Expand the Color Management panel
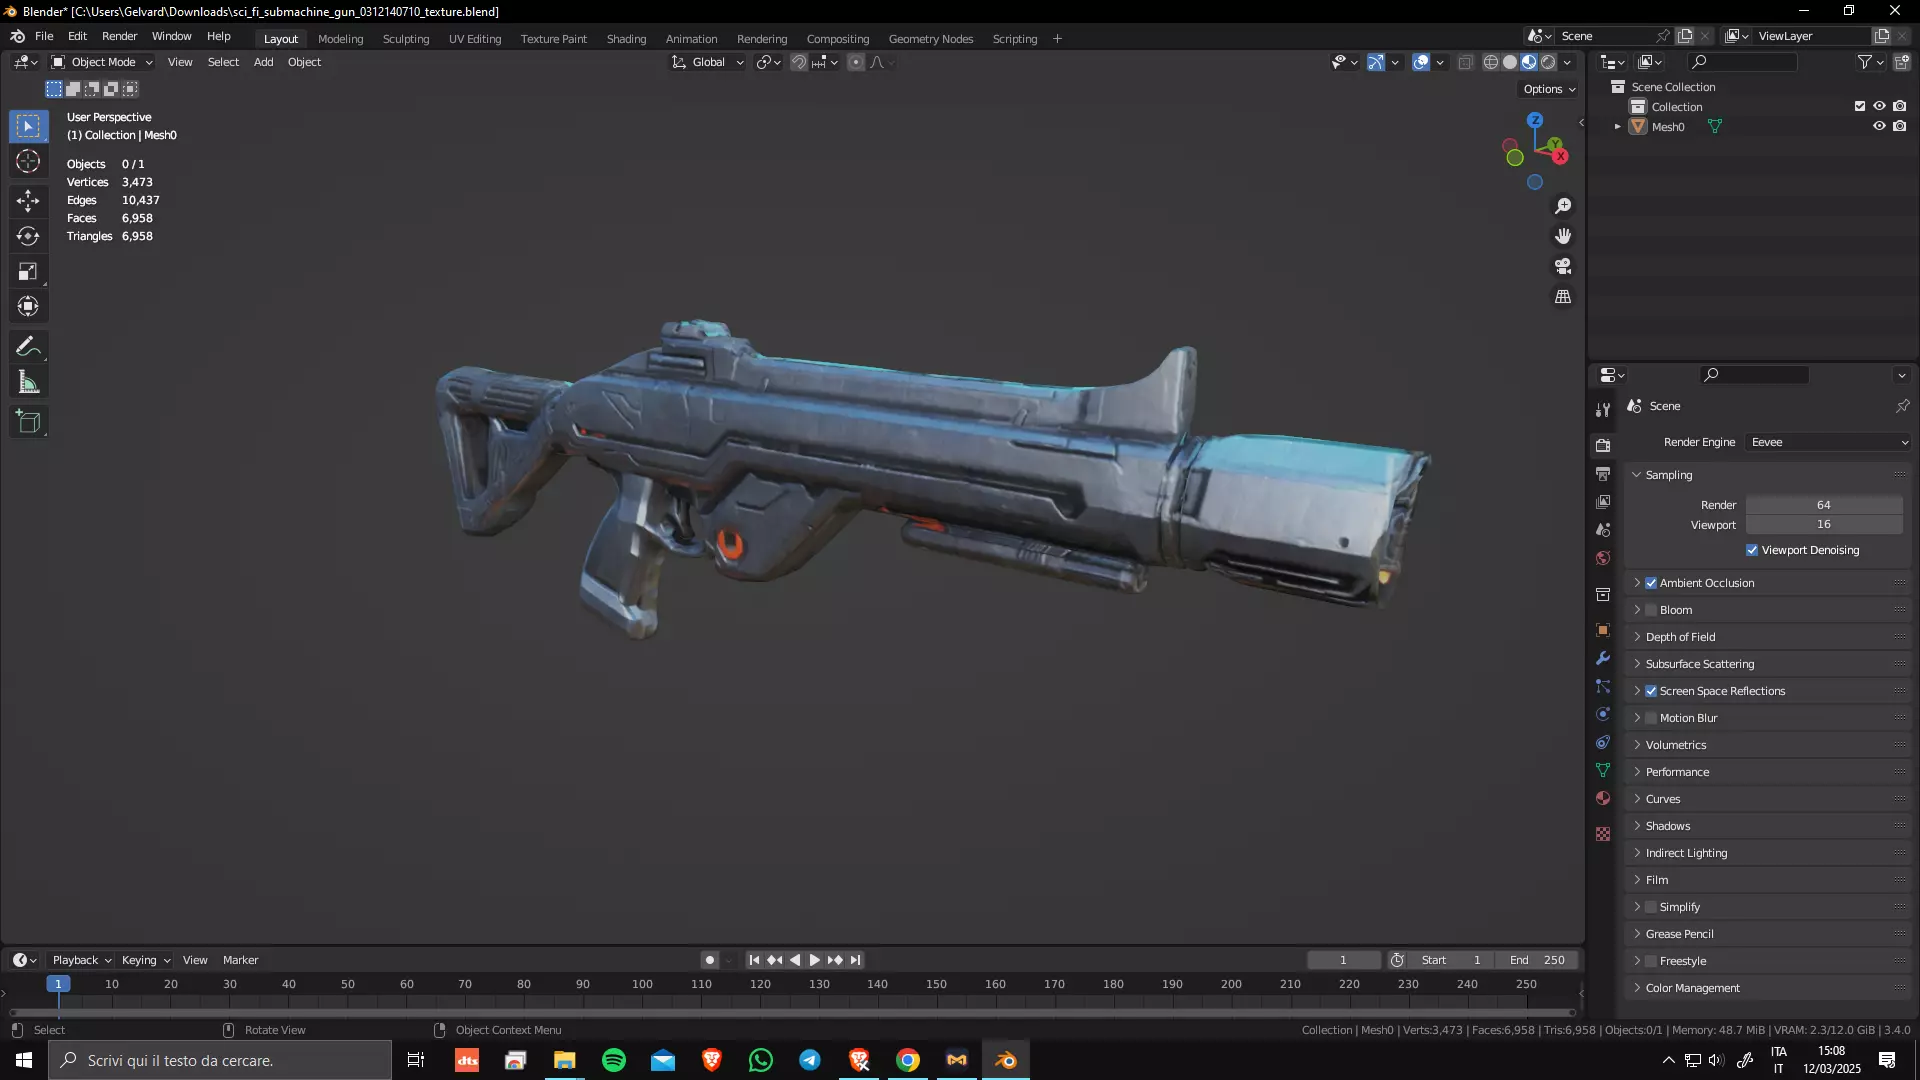The width and height of the screenshot is (1920, 1080). [x=1692, y=988]
